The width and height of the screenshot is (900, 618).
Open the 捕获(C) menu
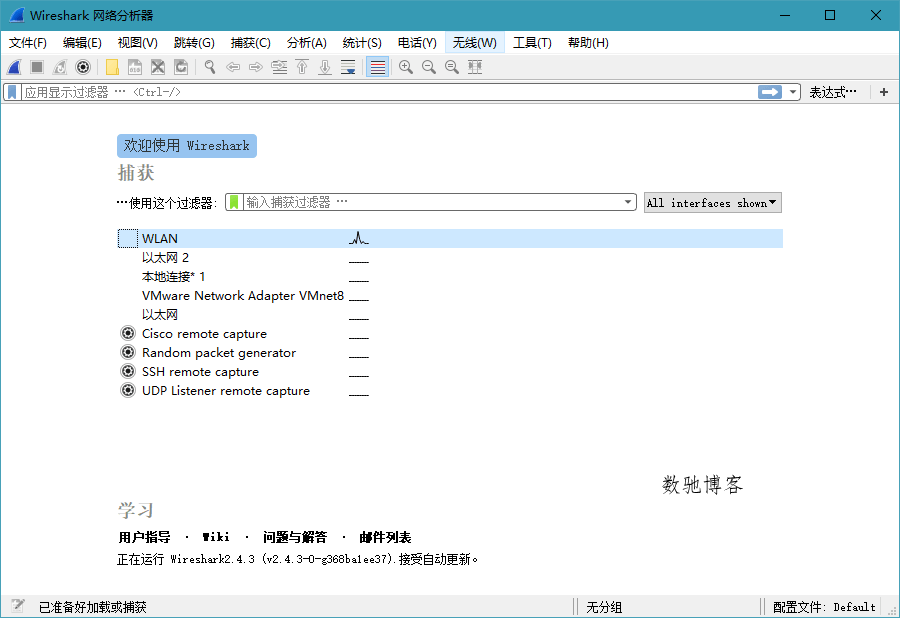point(250,42)
